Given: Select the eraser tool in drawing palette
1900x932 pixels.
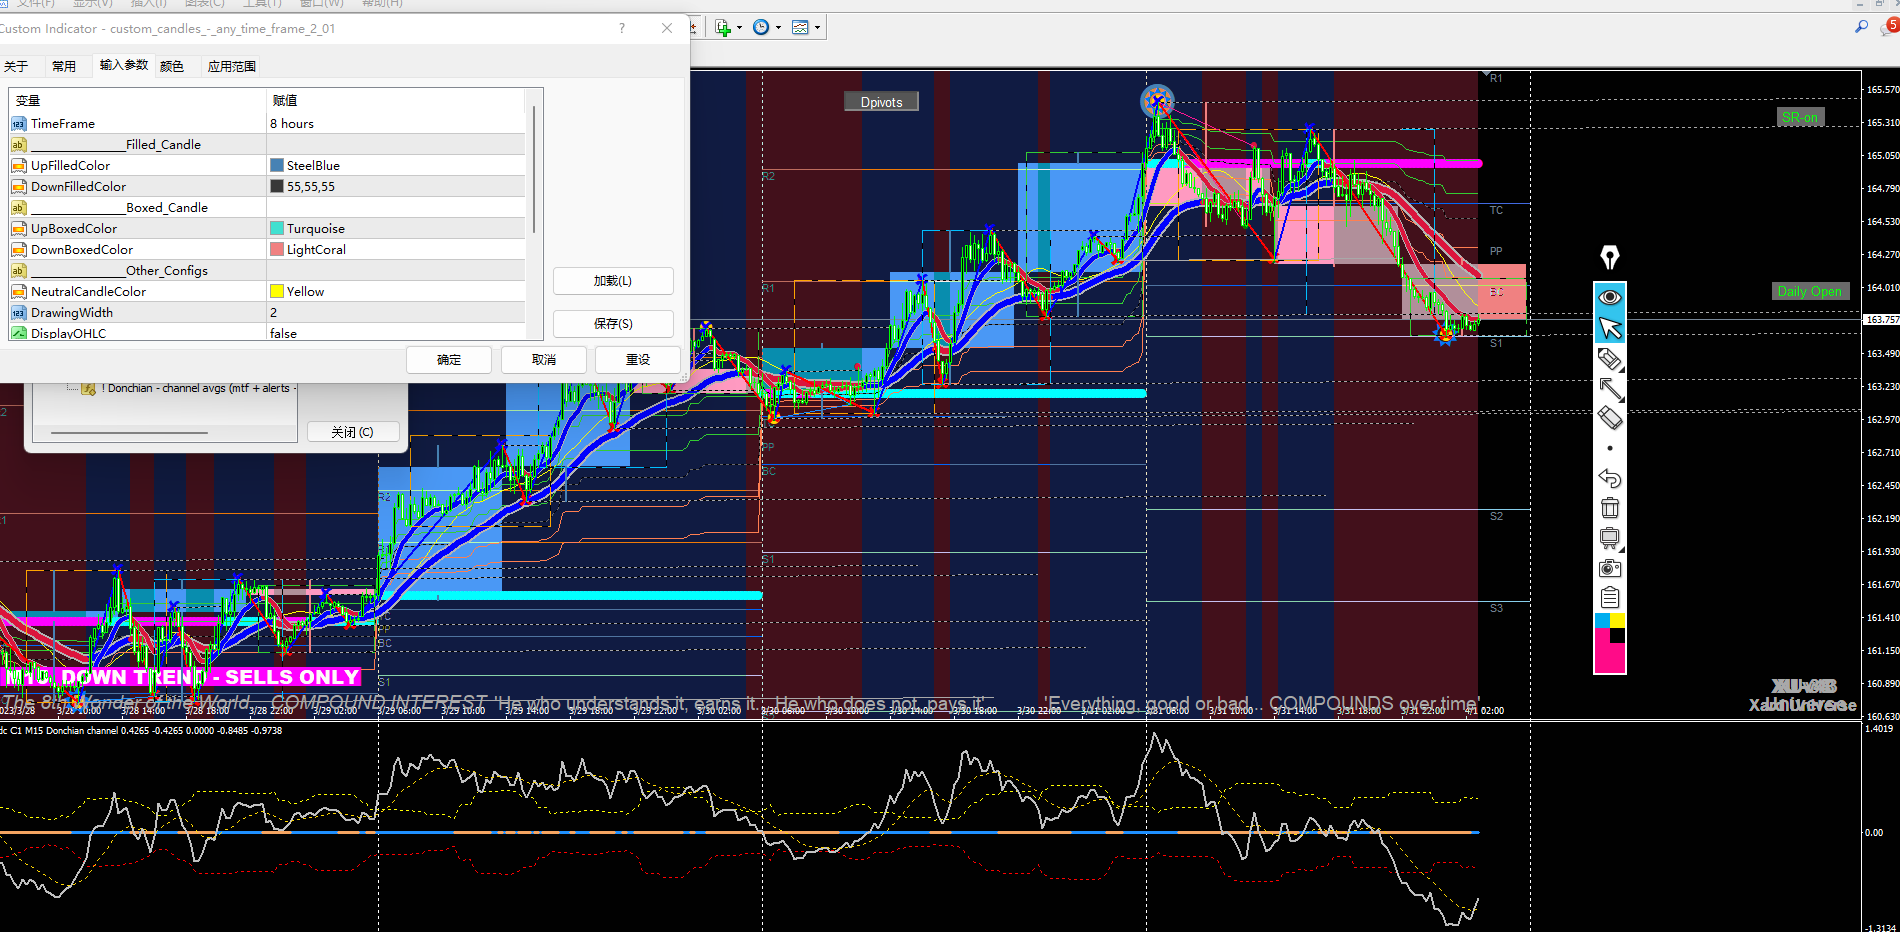Looking at the screenshot, I should 1609,418.
